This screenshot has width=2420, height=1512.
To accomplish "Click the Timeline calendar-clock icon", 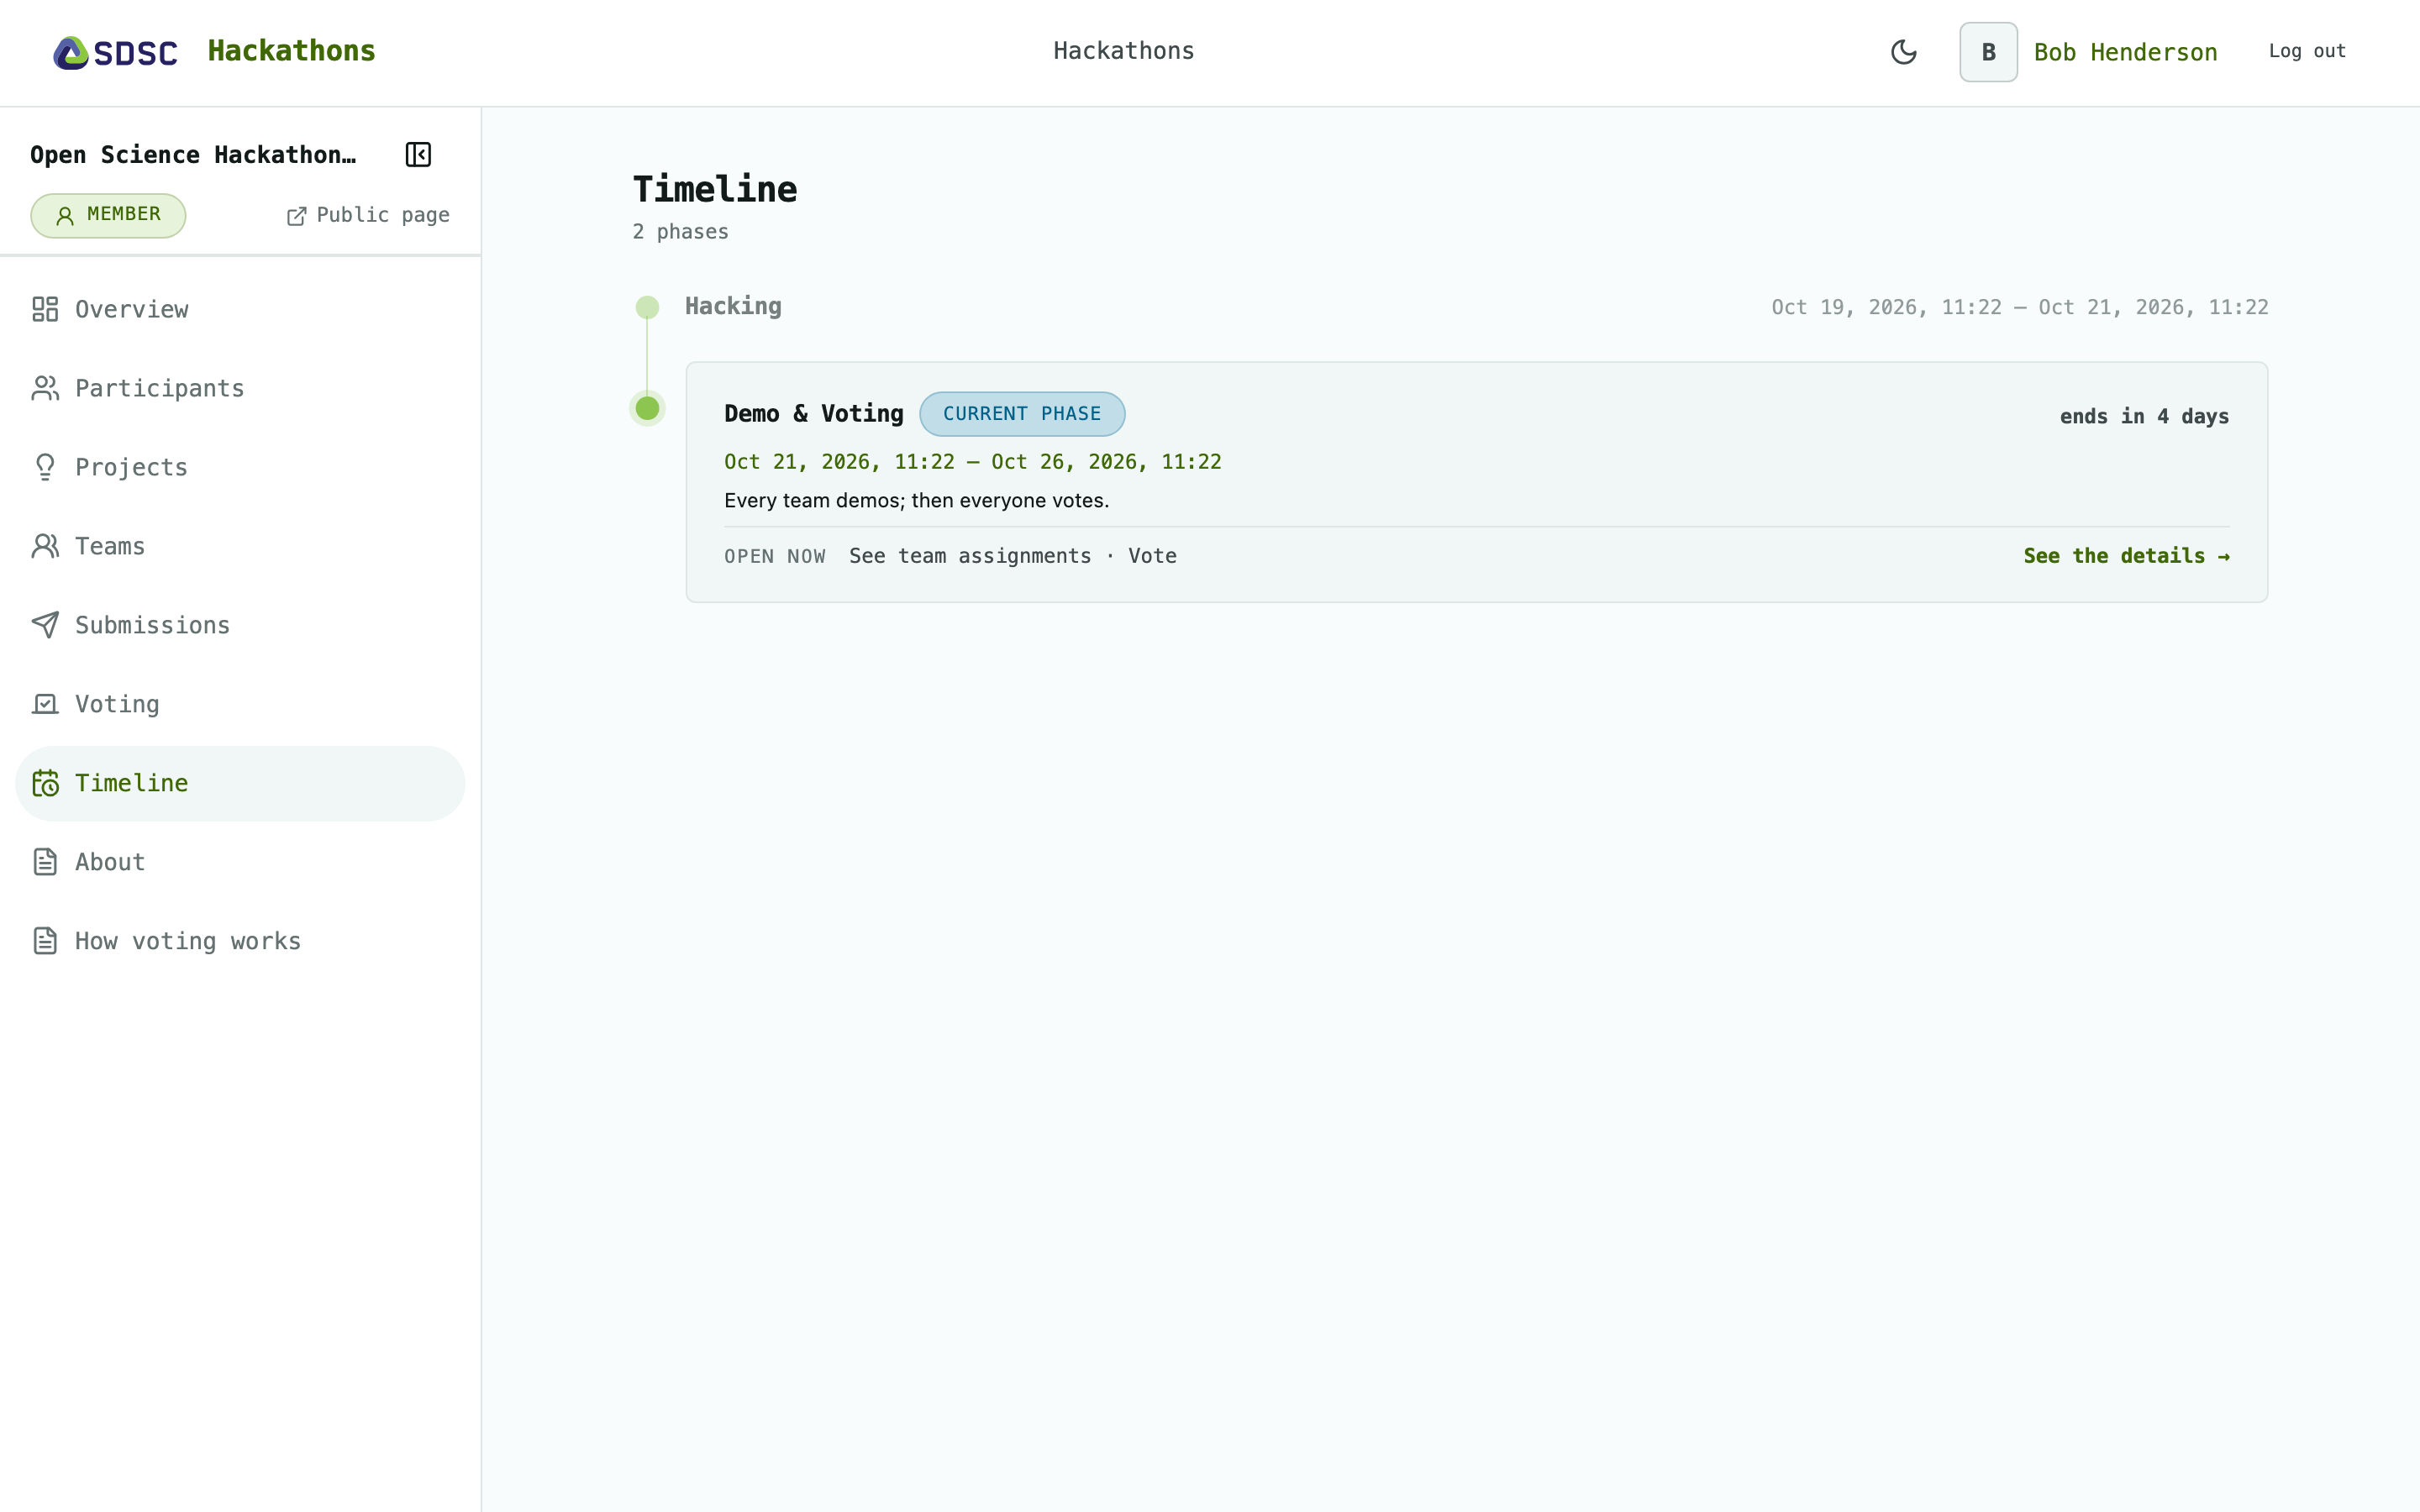I will click(x=45, y=783).
